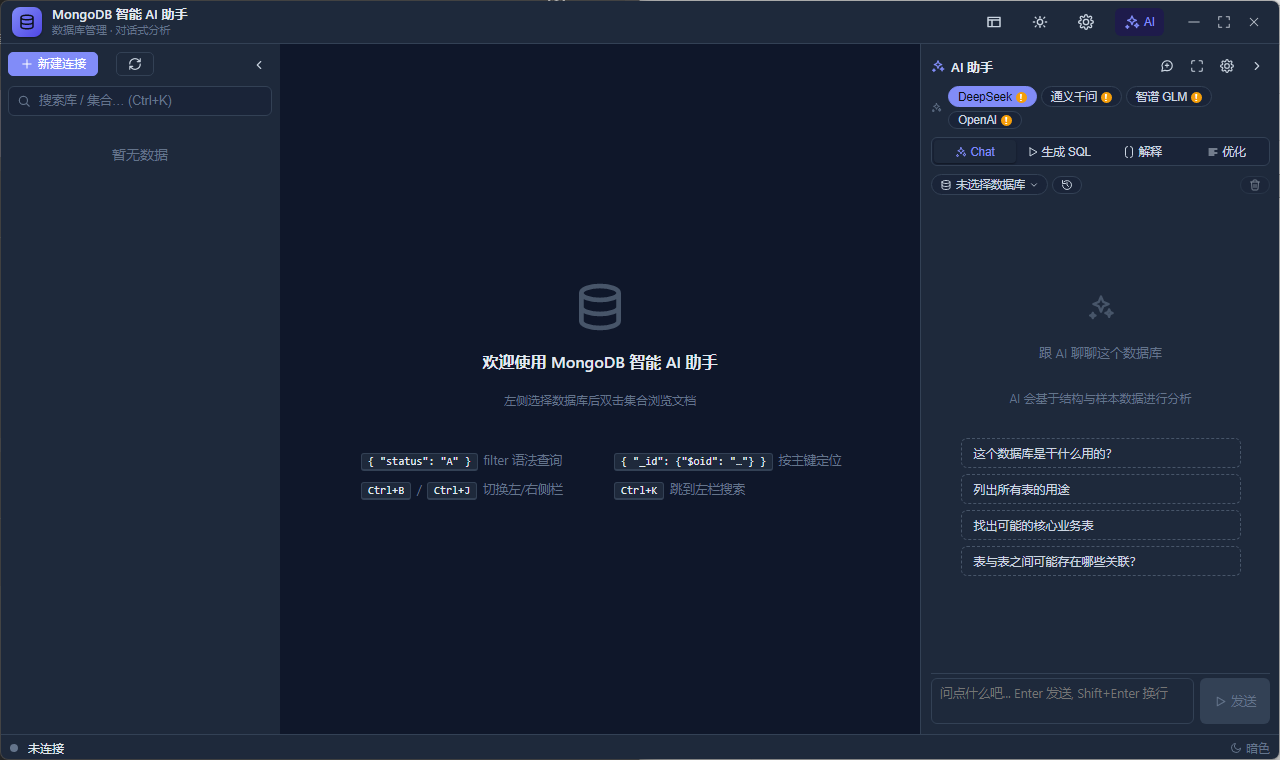Switch to the 优化 tab

1227,152
